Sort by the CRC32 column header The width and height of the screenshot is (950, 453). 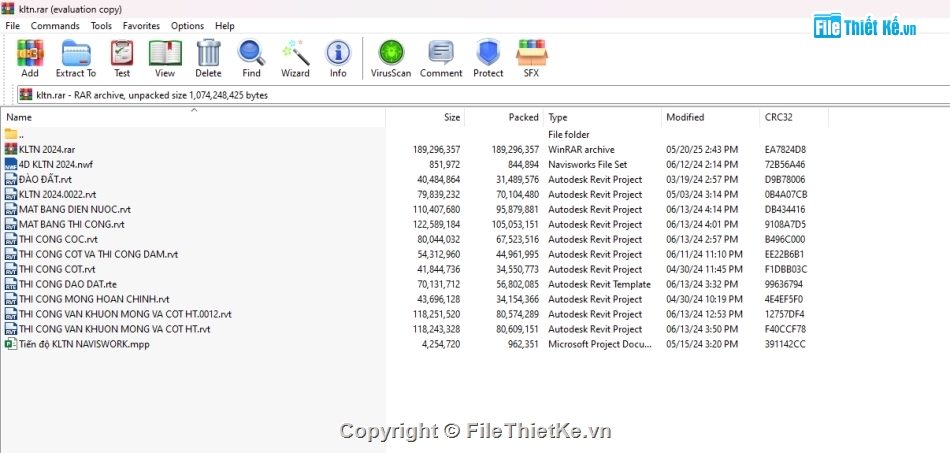[x=794, y=117]
